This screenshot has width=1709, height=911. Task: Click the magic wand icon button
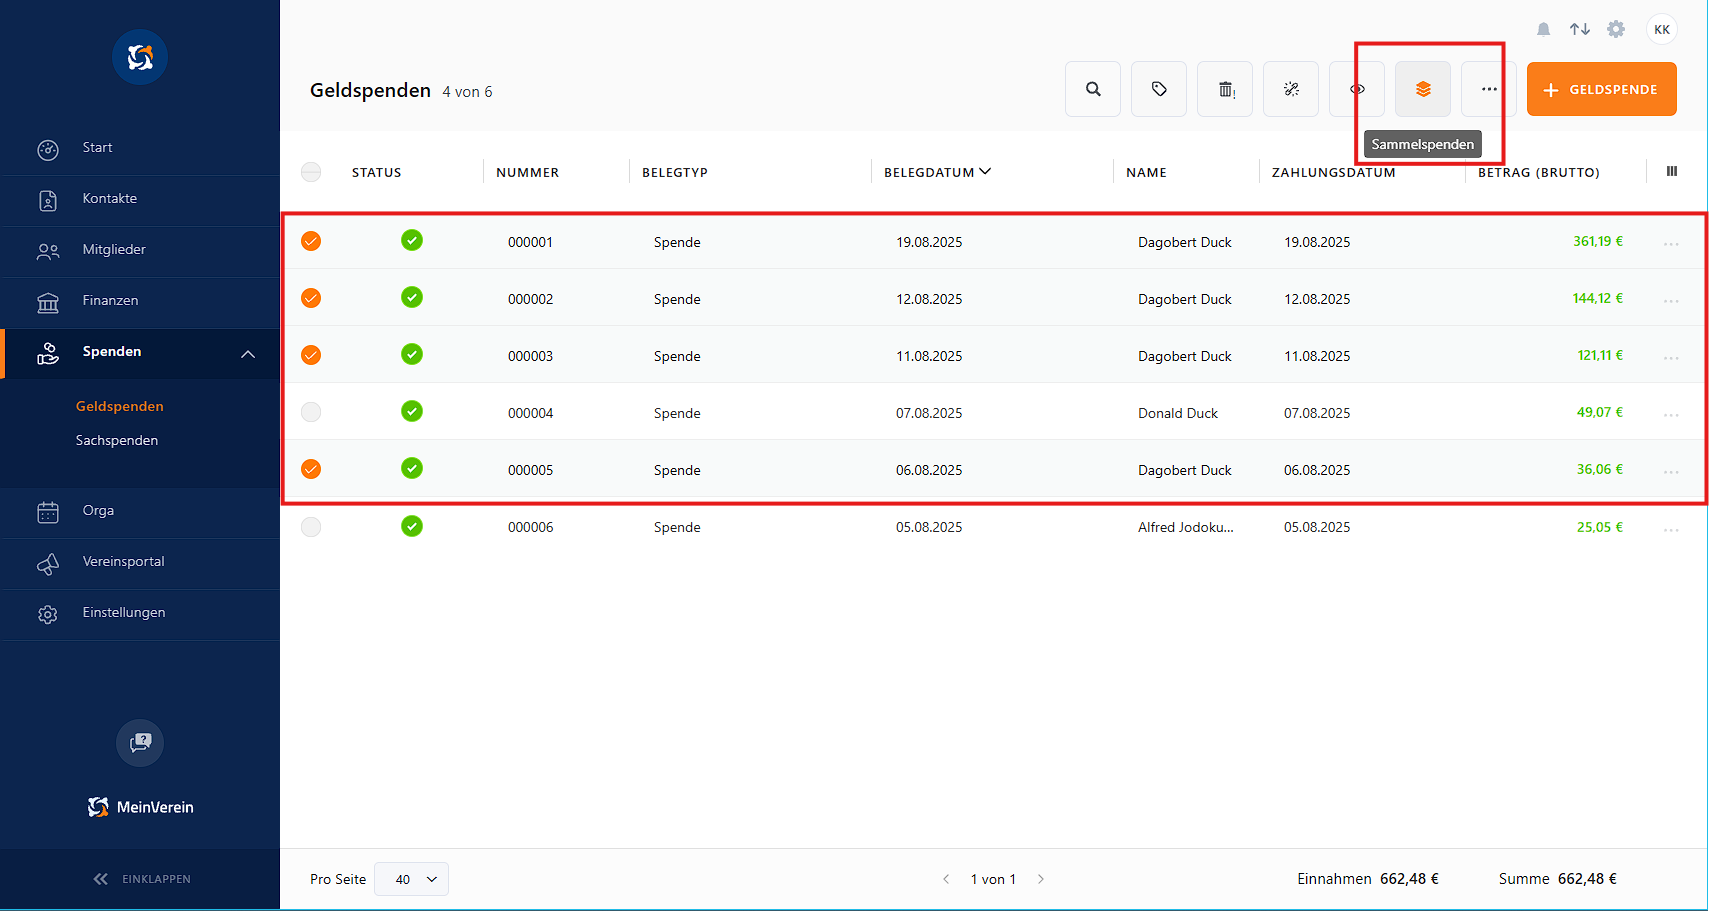1291,89
